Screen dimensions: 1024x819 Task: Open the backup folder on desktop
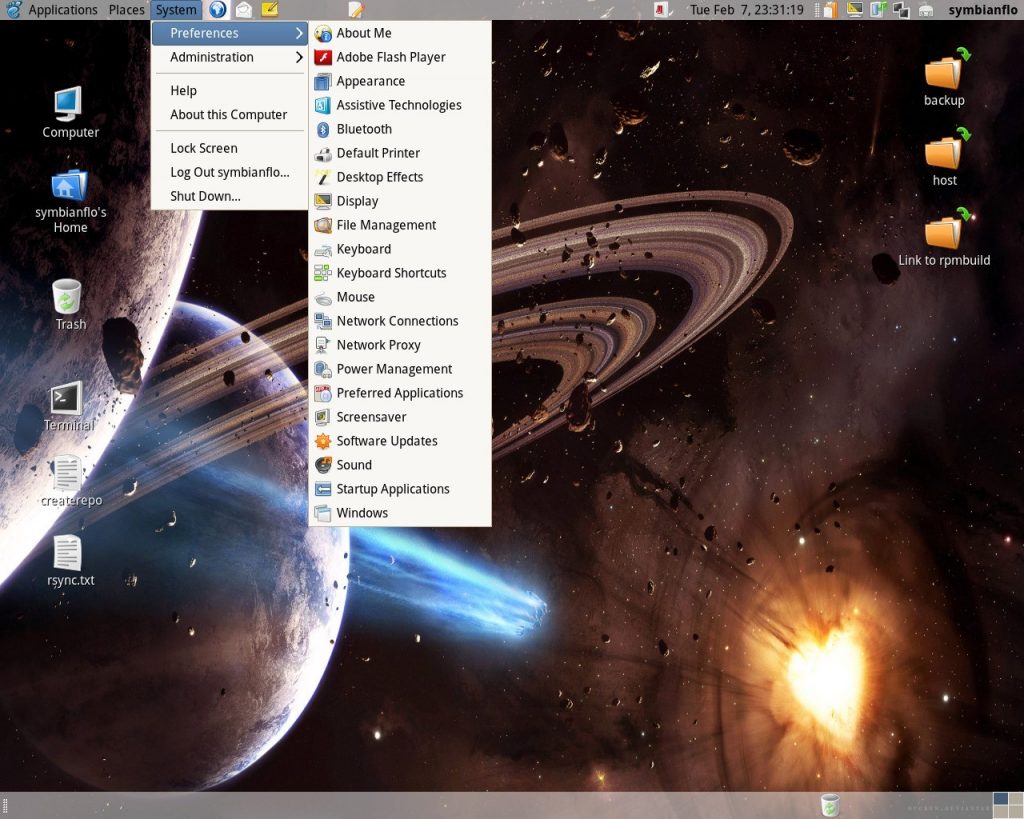943,73
